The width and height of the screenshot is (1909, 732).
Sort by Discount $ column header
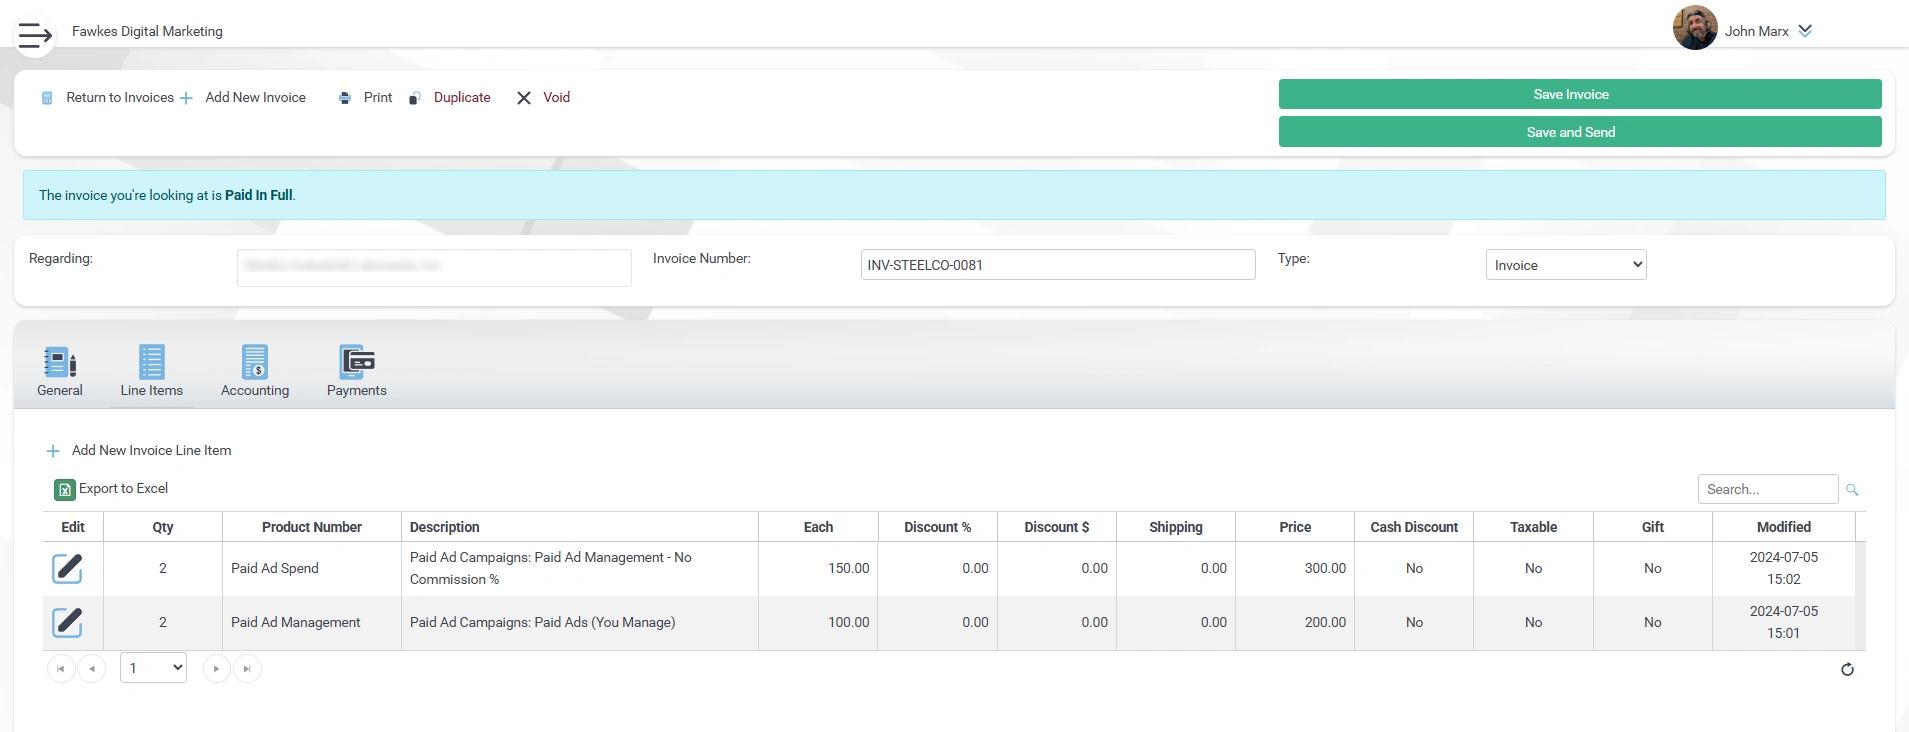pos(1057,527)
